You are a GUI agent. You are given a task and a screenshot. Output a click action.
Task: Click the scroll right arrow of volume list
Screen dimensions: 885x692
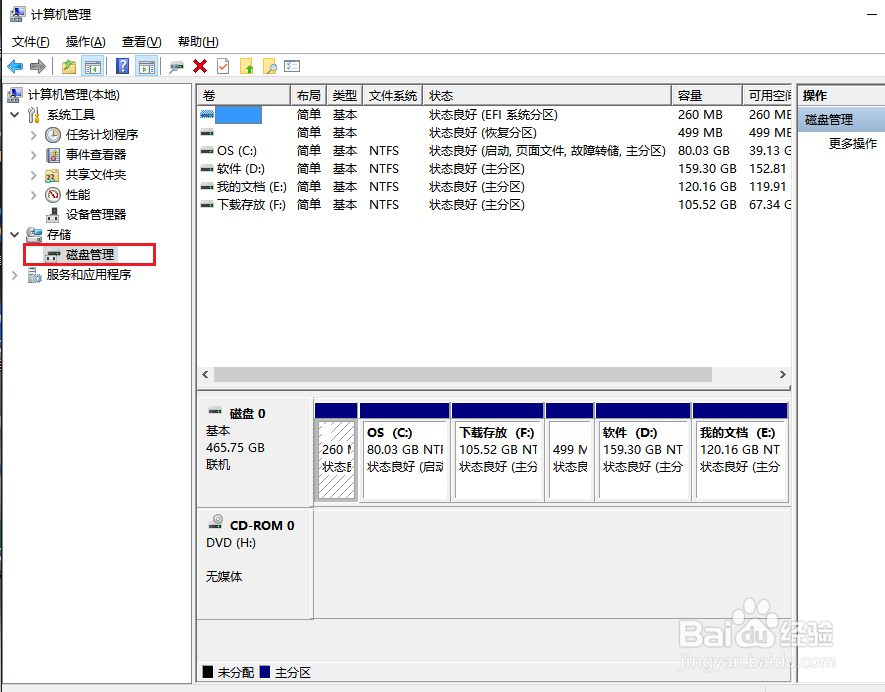coord(782,375)
